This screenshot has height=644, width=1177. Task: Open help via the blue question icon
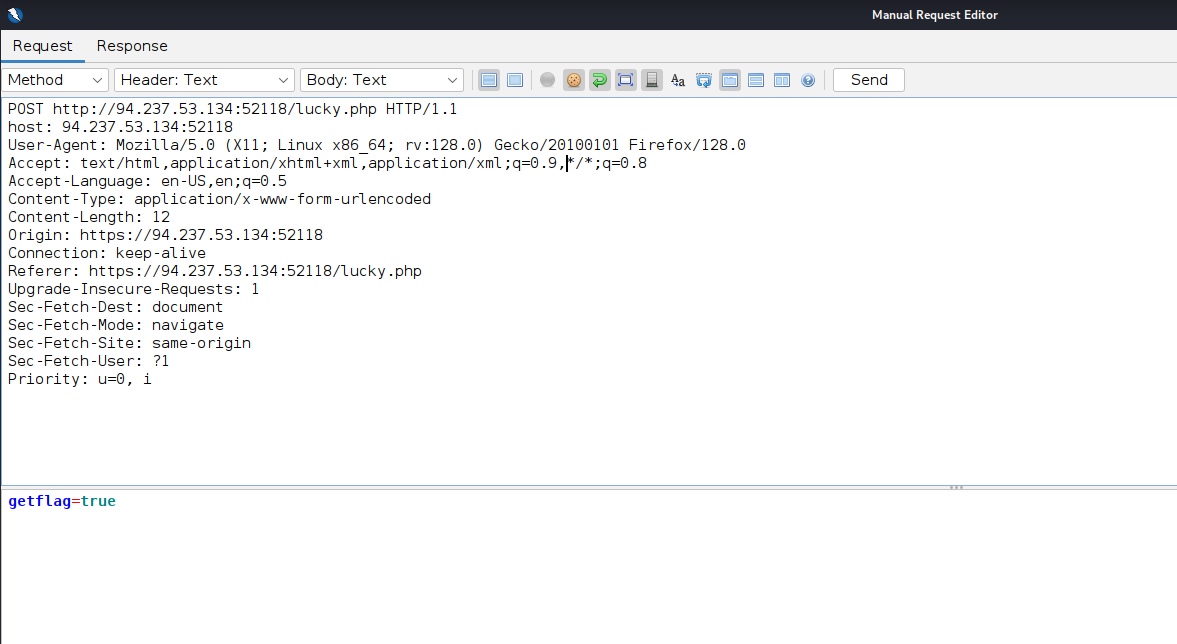pos(808,80)
